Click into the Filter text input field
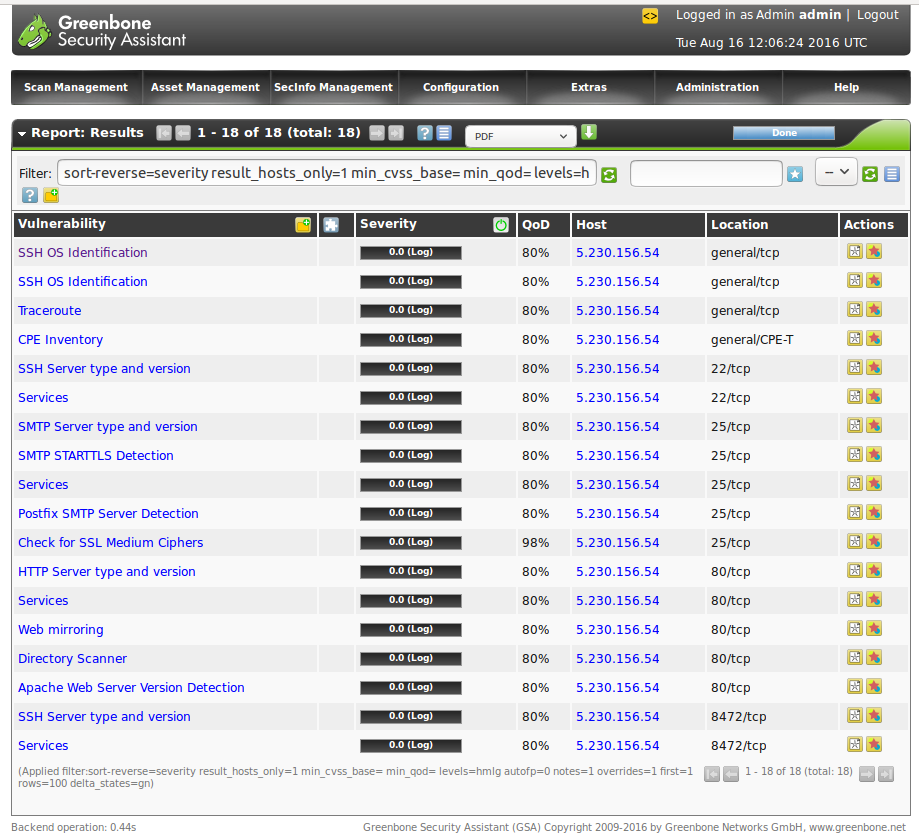 coord(326,173)
